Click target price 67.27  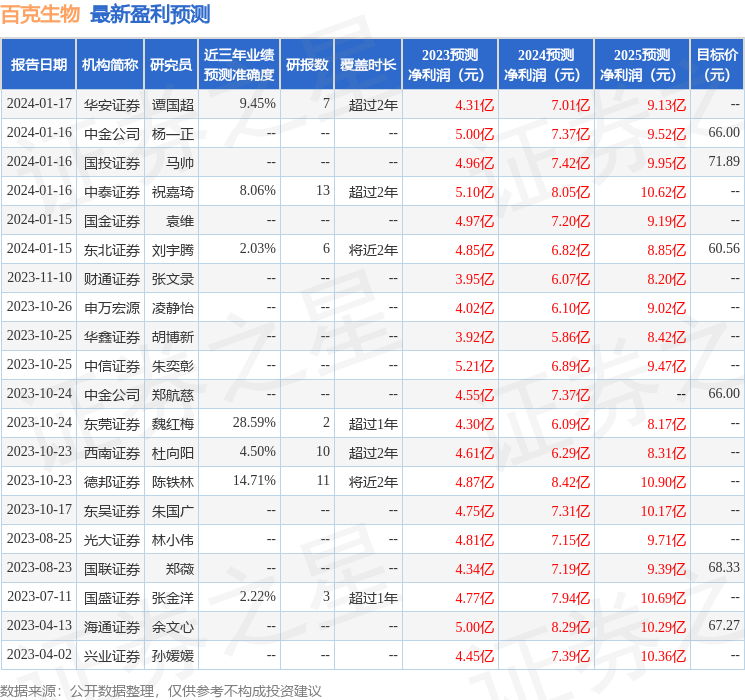tap(724, 625)
